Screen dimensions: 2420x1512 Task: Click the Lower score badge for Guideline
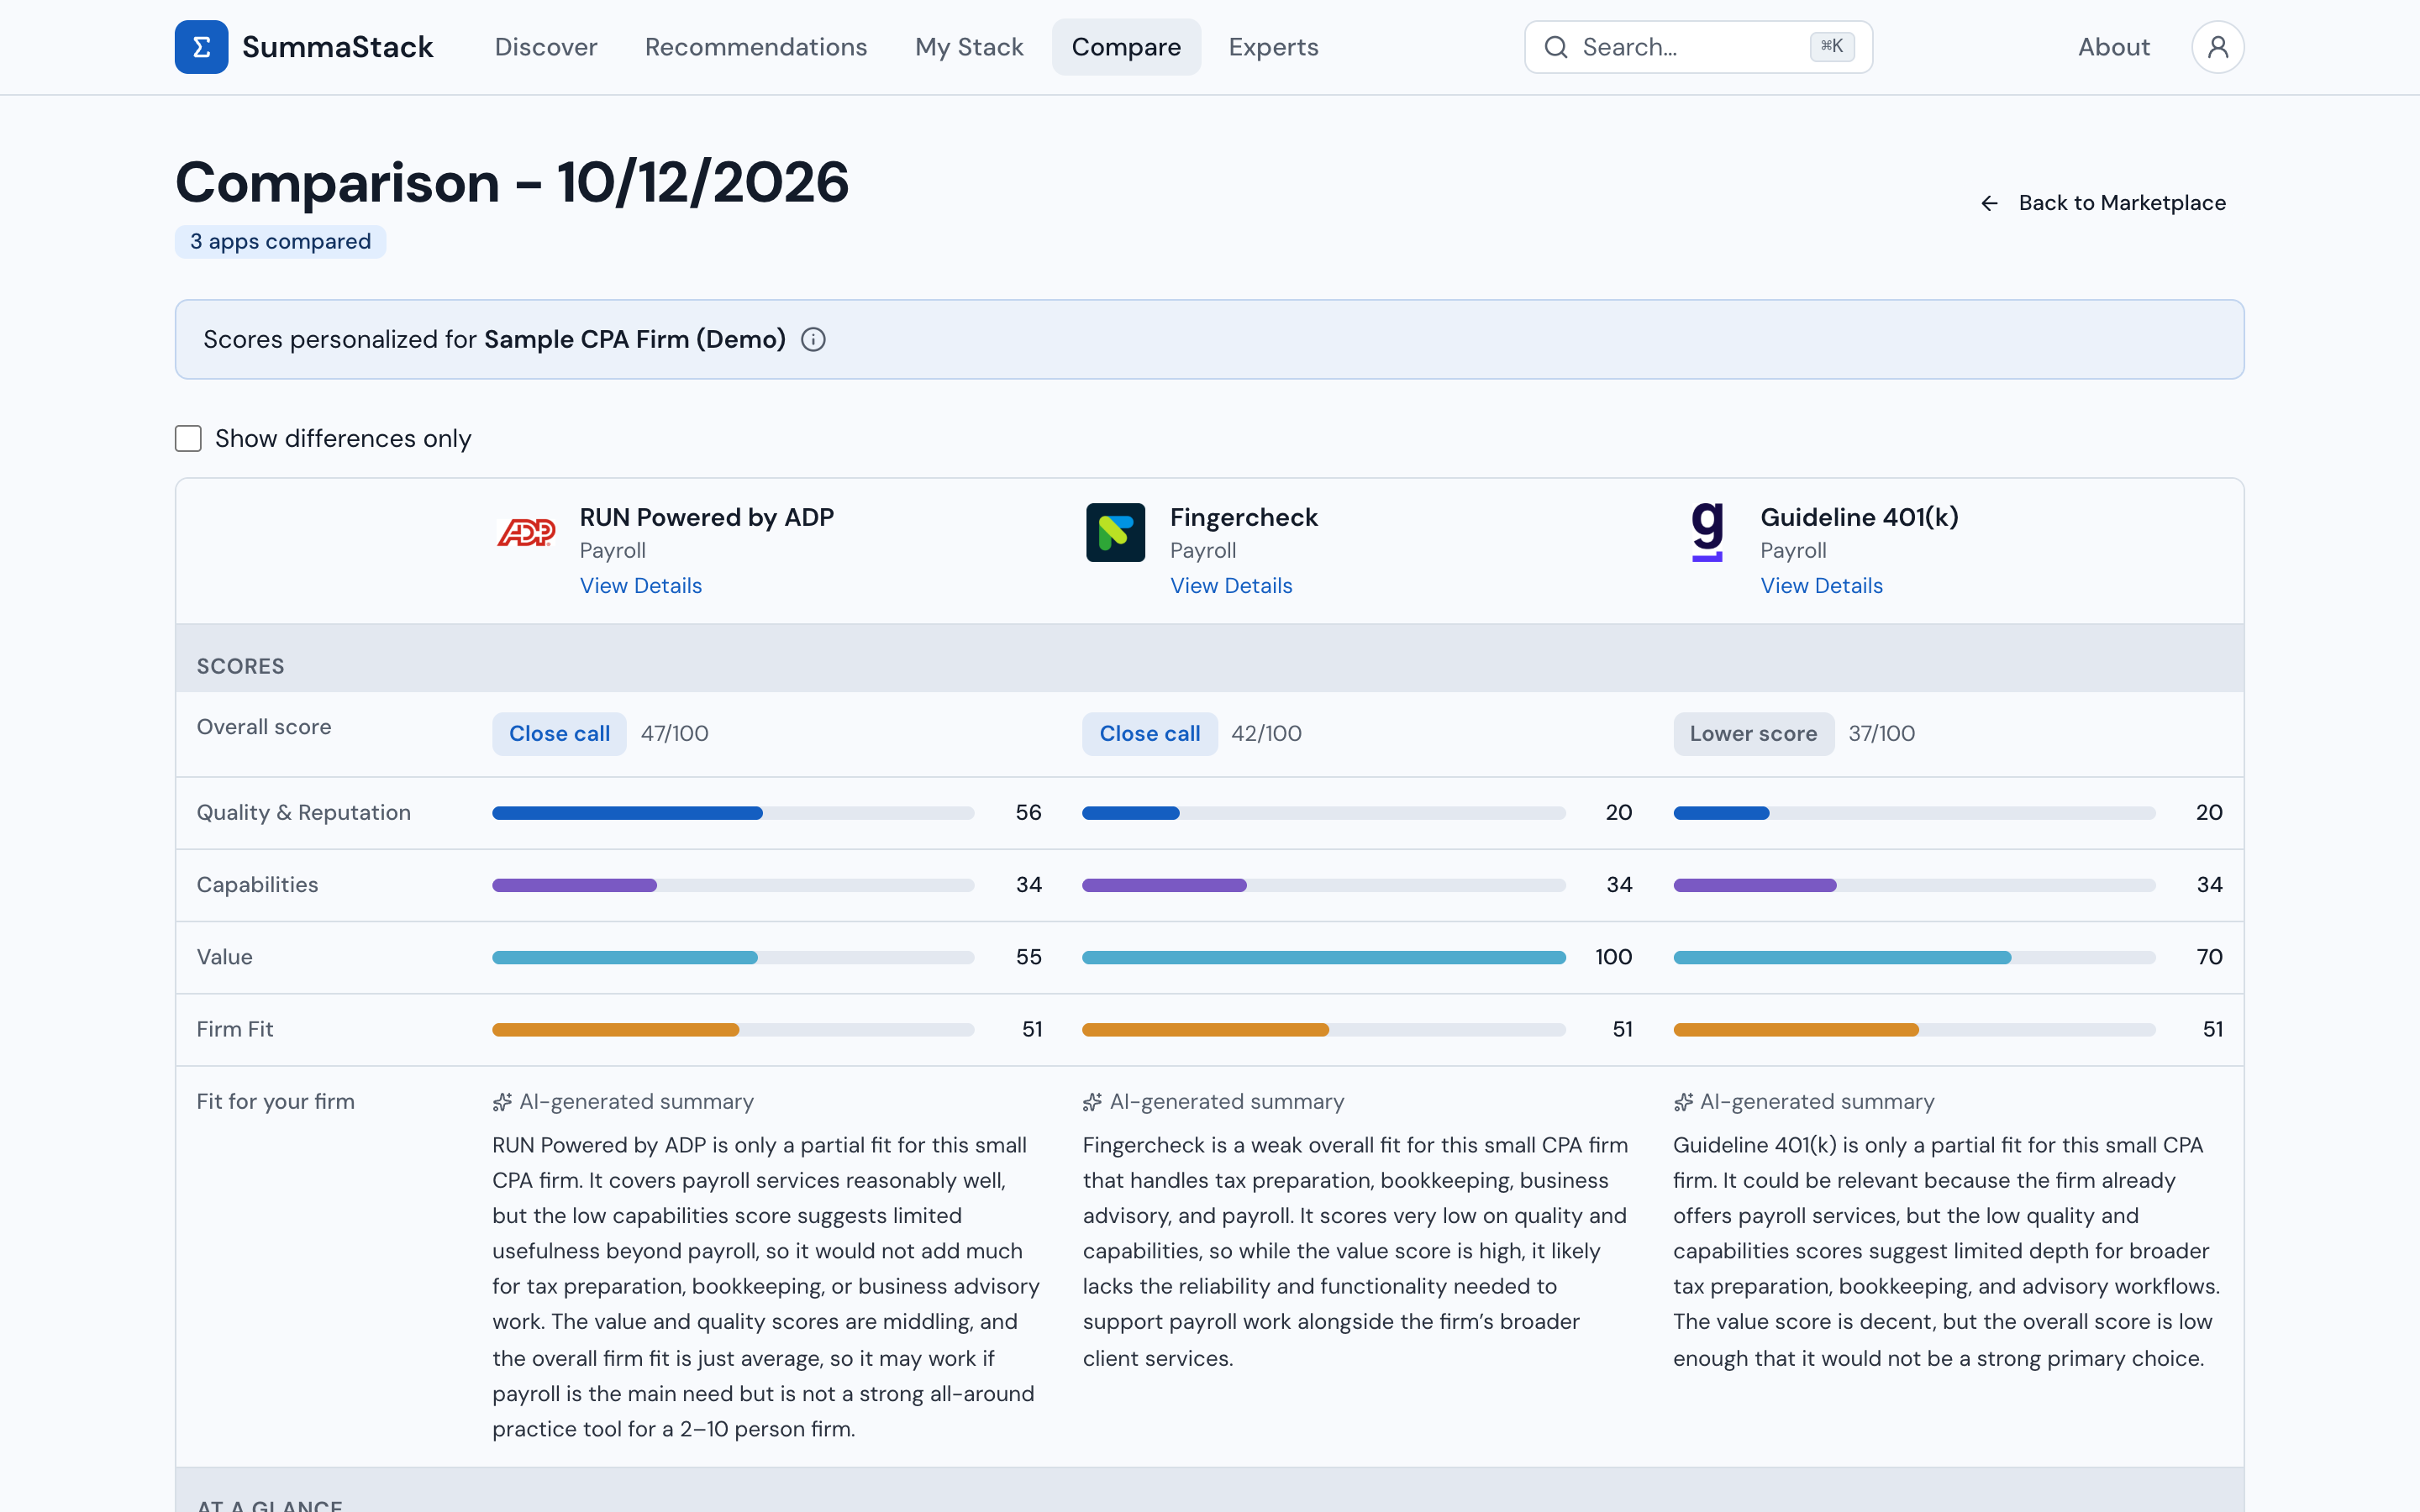[1753, 734]
